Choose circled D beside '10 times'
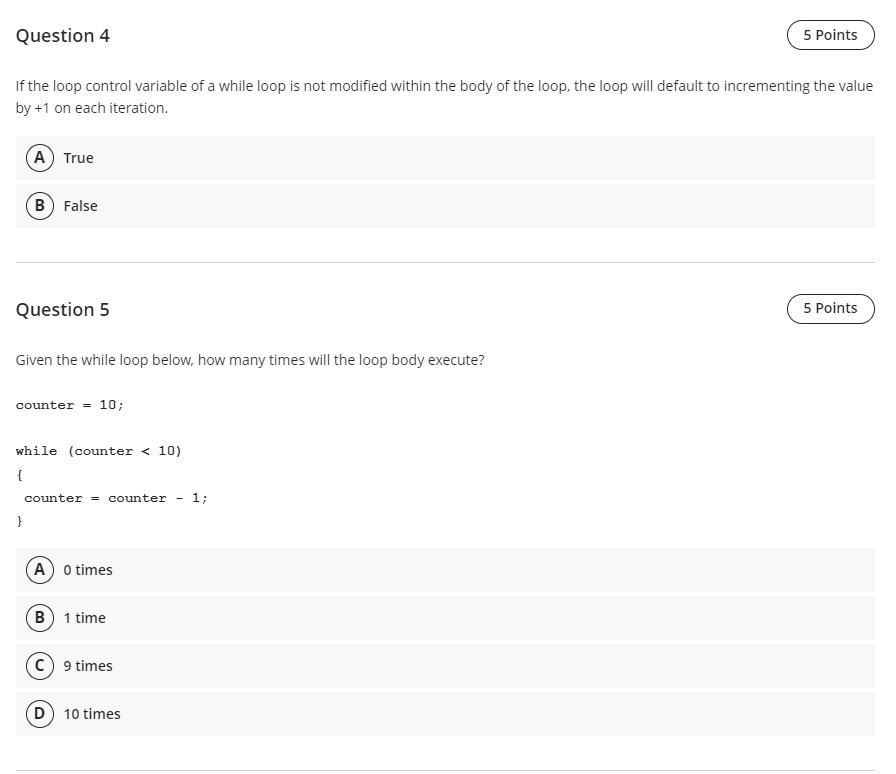Image resolution: width=896 pixels, height=774 pixels. click(x=39, y=713)
